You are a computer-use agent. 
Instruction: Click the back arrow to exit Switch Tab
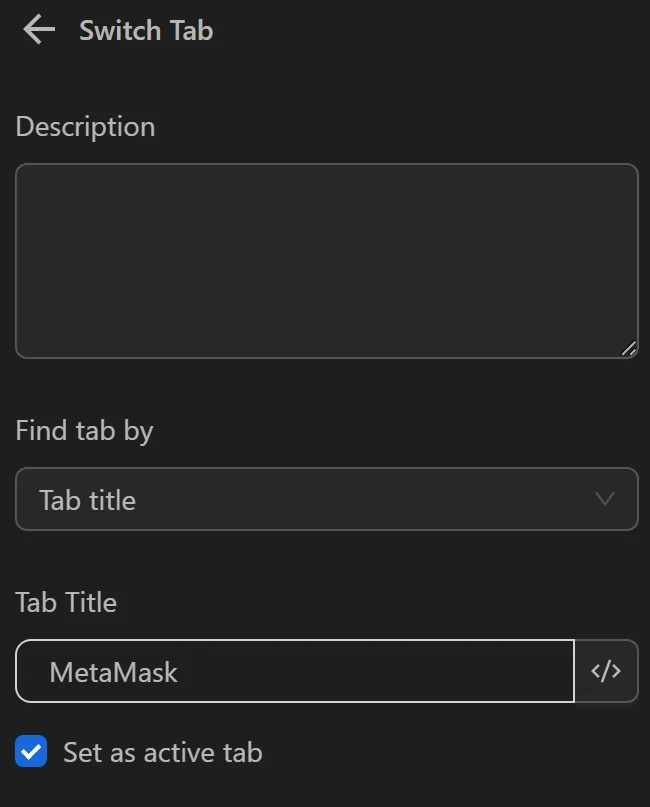pos(37,29)
